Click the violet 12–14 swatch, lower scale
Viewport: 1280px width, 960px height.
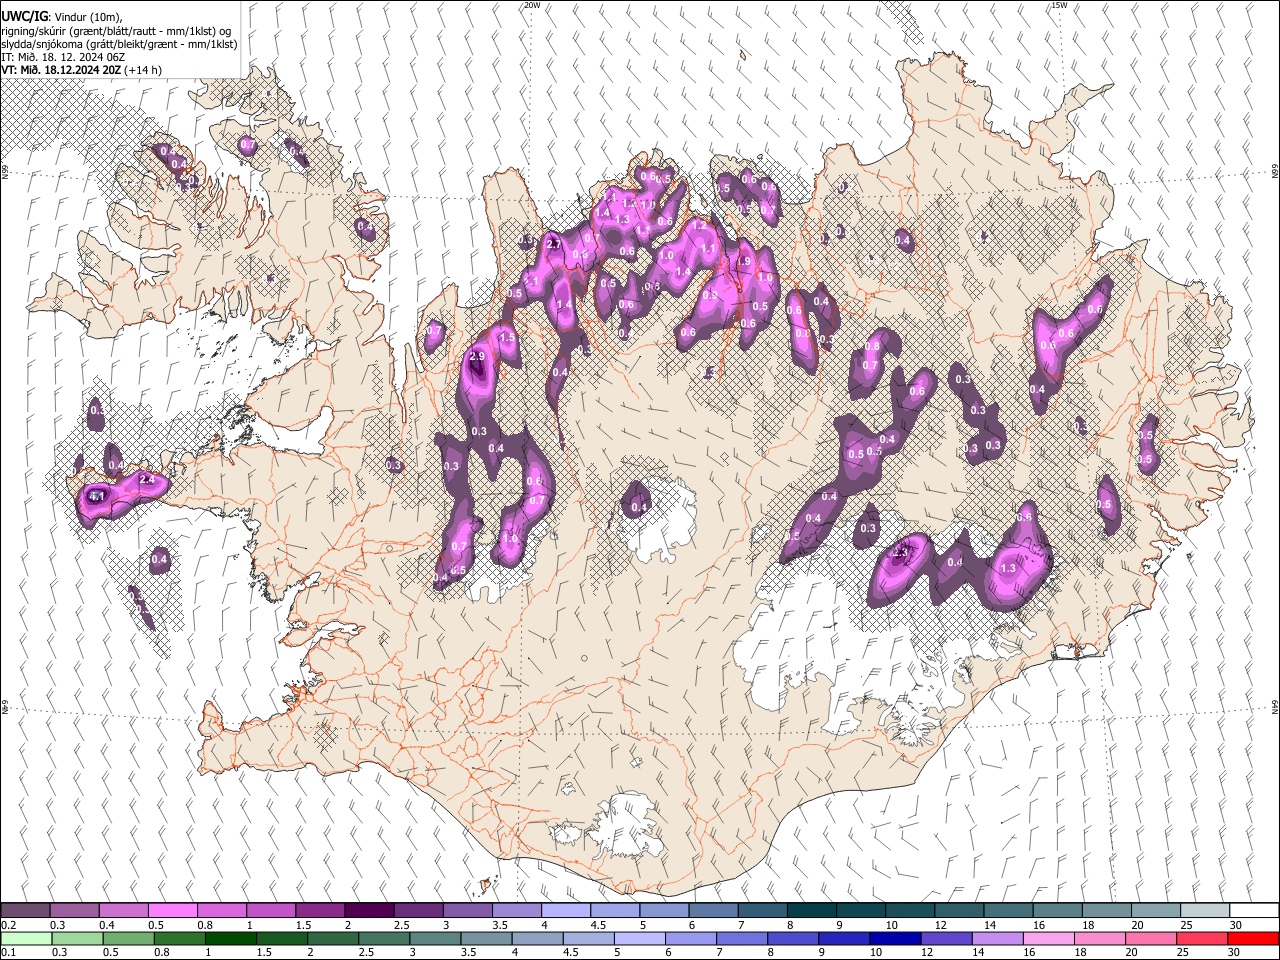pyautogui.click(x=945, y=939)
